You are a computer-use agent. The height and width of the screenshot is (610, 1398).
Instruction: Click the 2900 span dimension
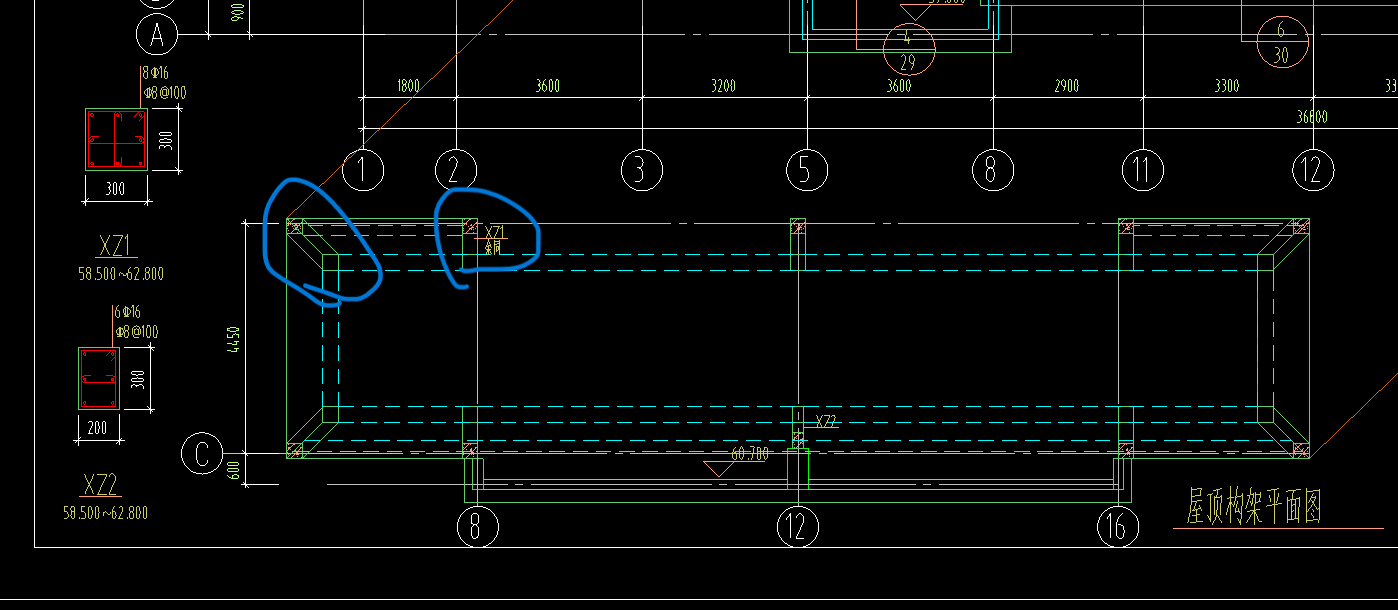coord(1067,86)
